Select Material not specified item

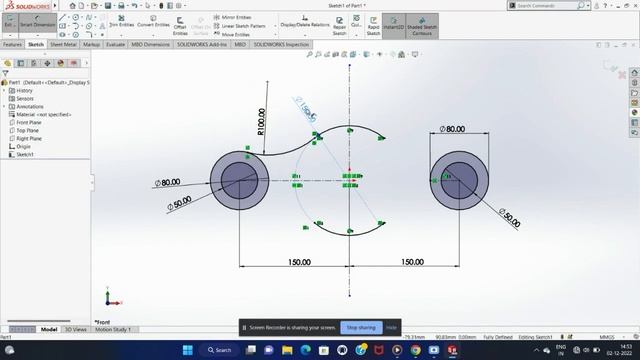coord(40,115)
